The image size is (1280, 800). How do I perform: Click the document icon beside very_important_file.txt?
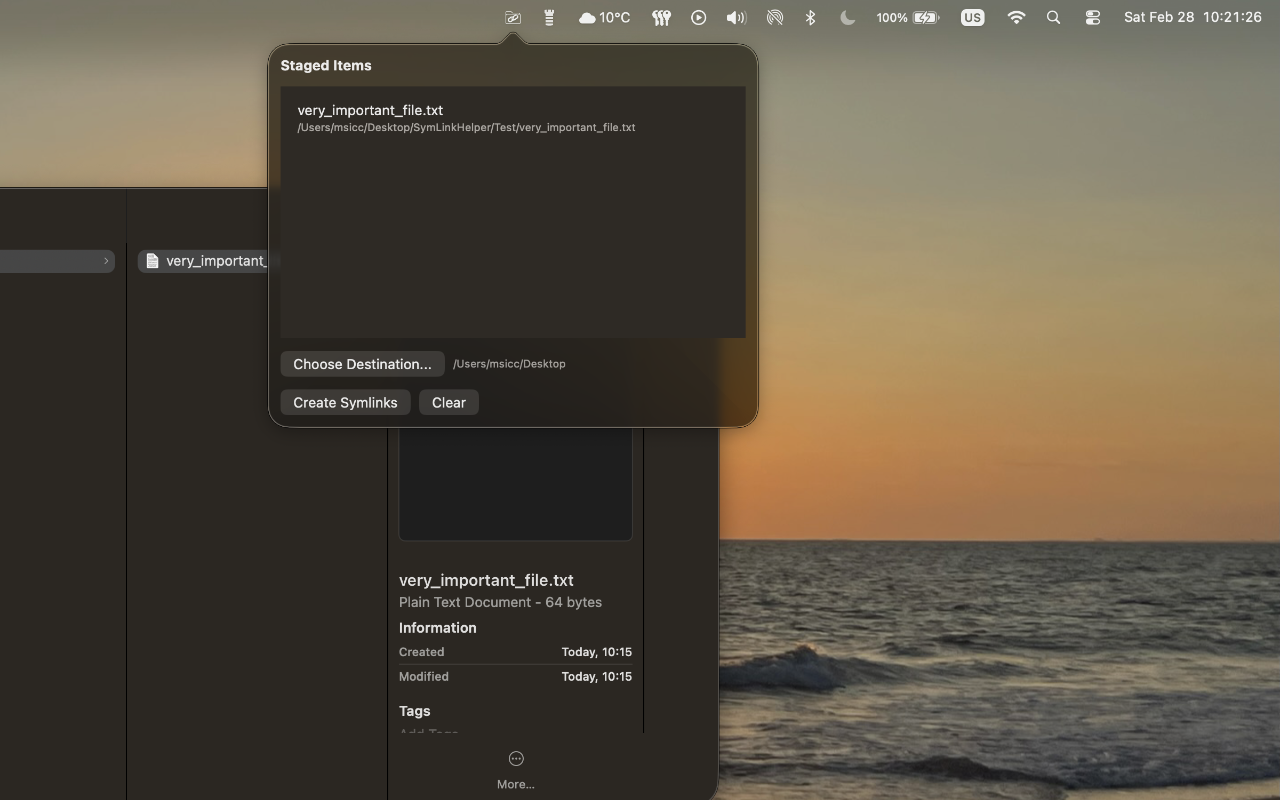click(152, 260)
